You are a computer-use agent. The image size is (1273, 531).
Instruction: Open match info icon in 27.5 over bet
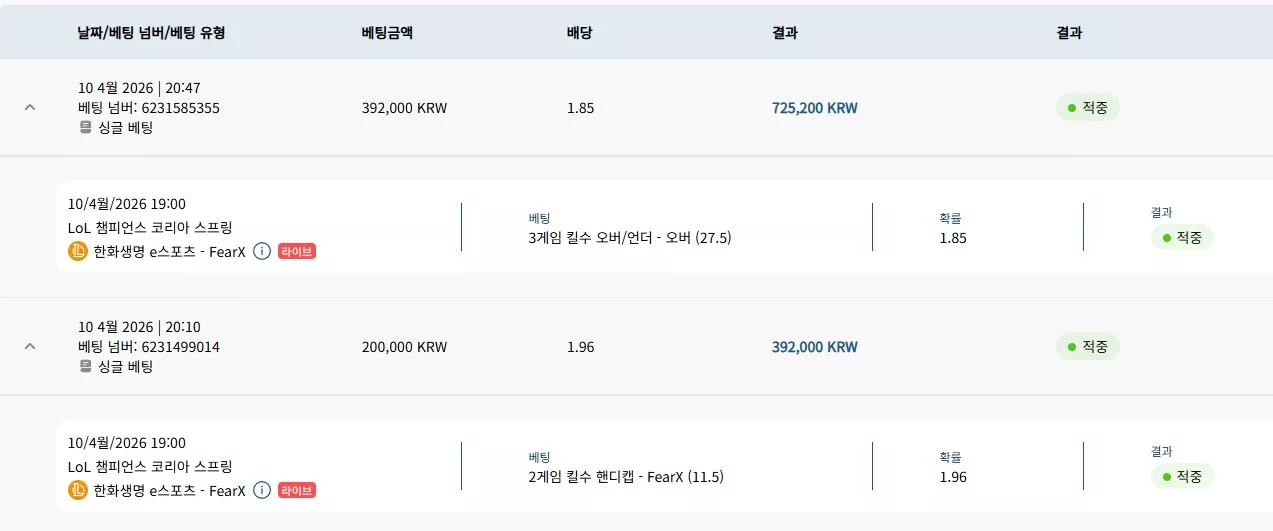pyautogui.click(x=262, y=251)
